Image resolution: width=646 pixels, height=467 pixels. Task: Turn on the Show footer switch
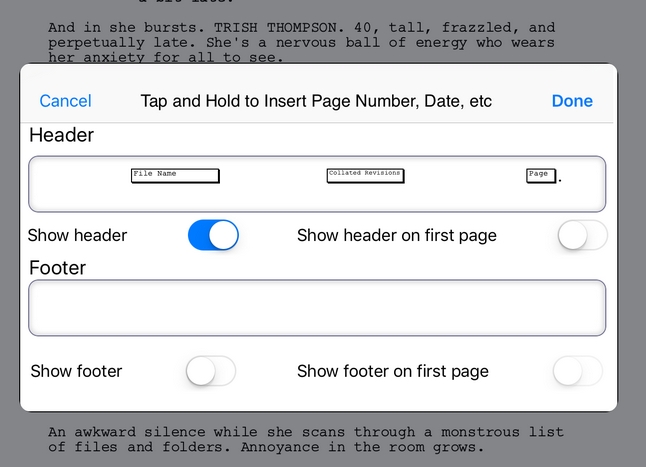[x=211, y=371]
